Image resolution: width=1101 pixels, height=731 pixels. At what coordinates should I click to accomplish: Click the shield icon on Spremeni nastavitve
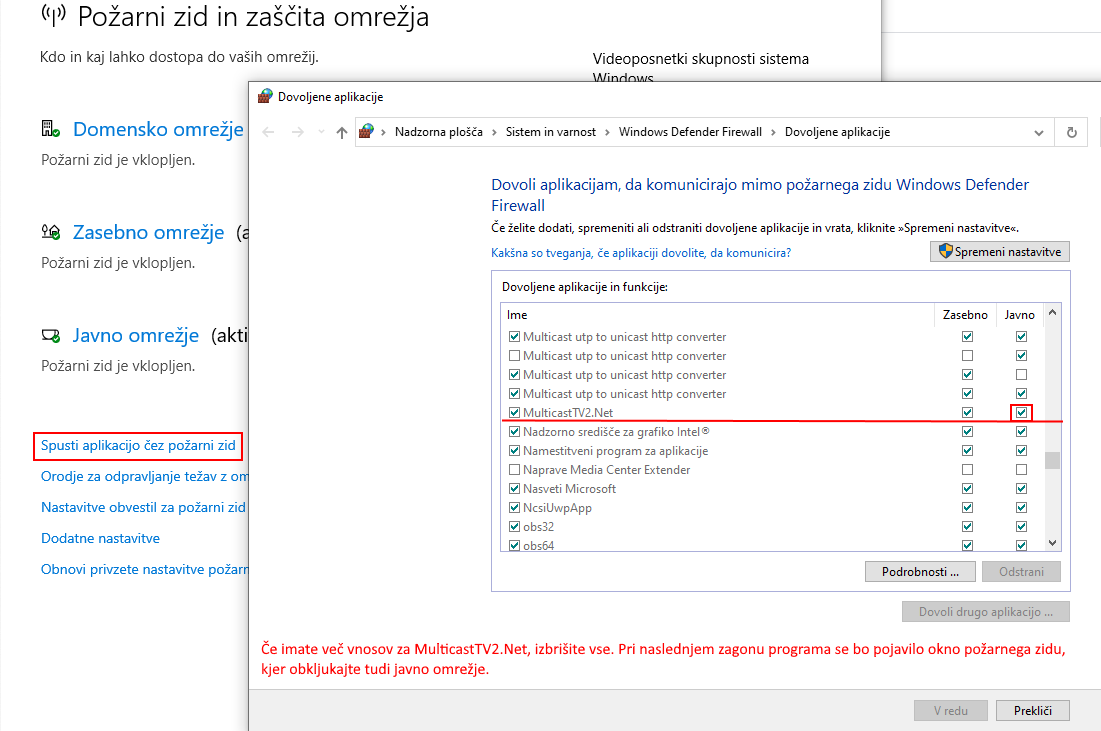point(945,251)
